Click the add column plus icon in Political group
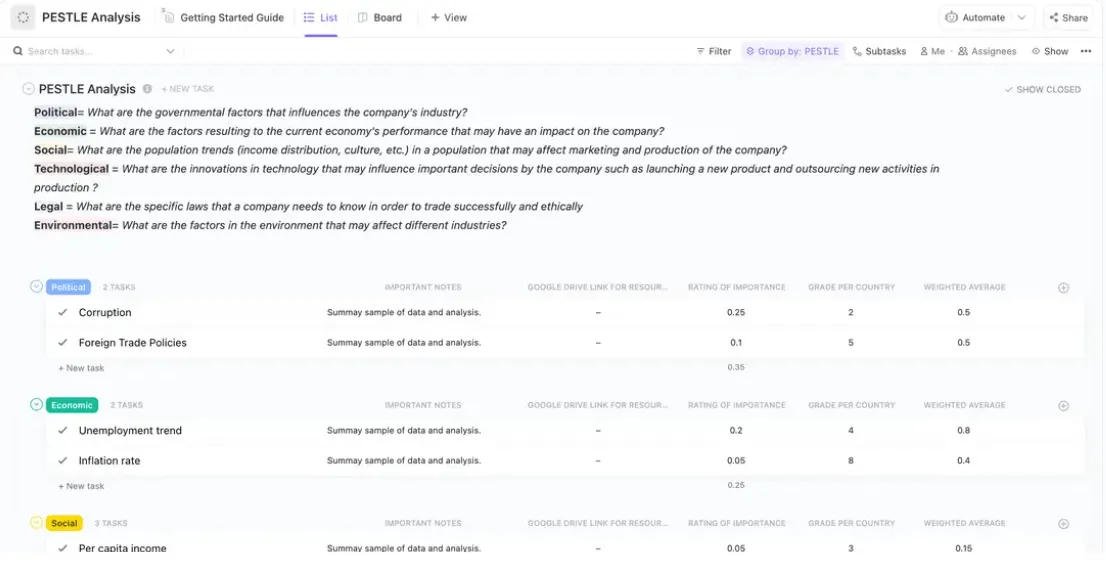This screenshot has height=580, width=1106. pos(1063,288)
